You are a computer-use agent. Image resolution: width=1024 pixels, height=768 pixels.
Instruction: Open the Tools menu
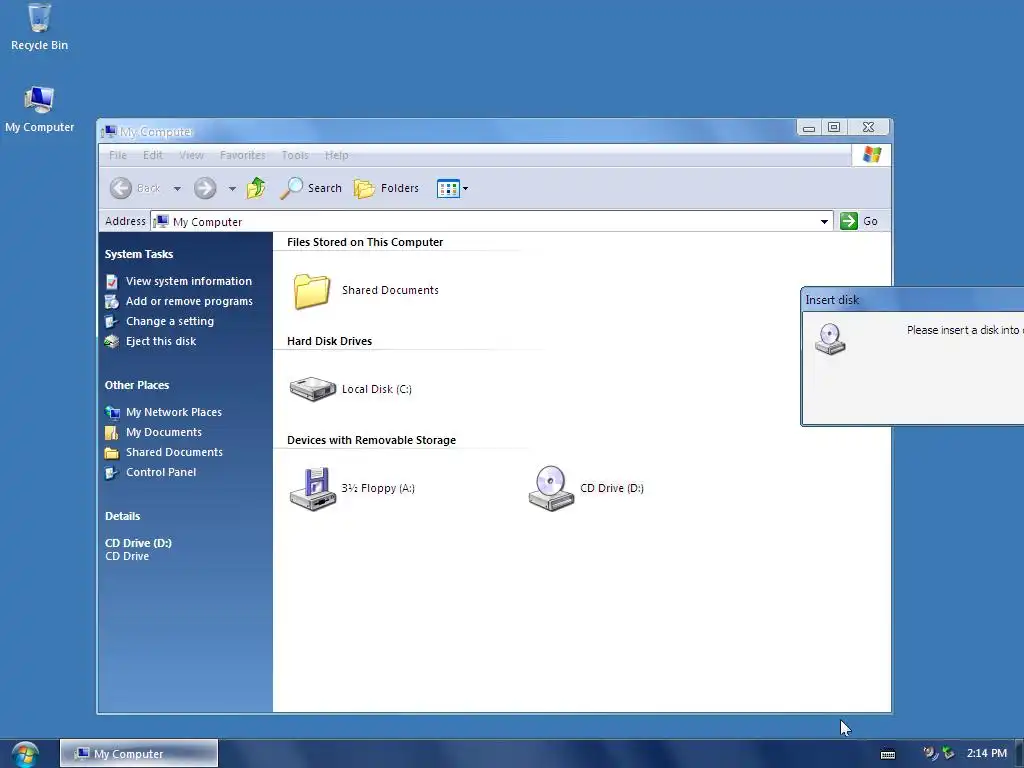tap(295, 155)
